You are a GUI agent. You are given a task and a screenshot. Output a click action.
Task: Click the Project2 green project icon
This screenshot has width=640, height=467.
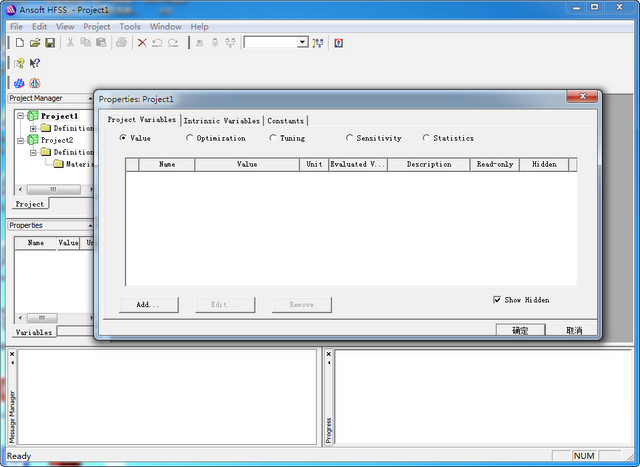click(33, 140)
